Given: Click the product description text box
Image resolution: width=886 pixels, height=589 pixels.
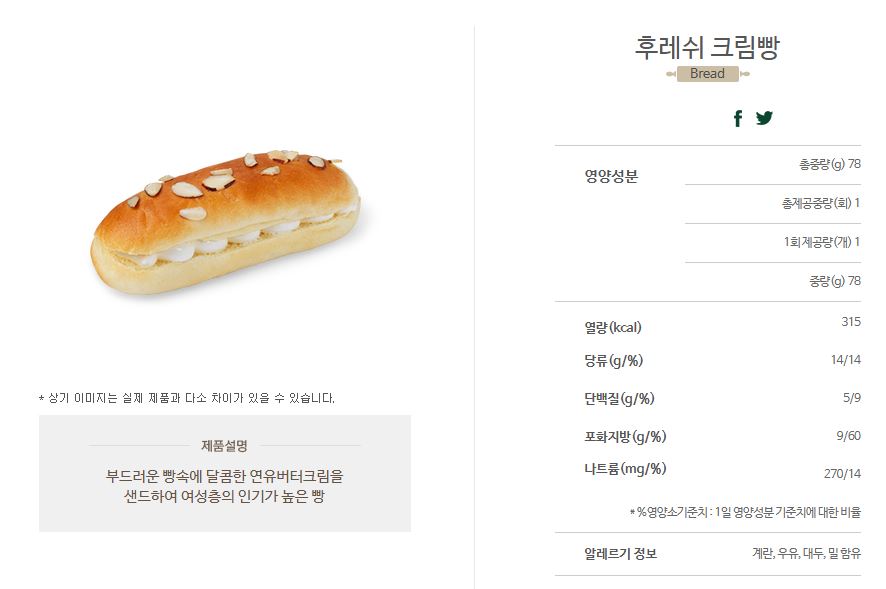Looking at the screenshot, I should (x=225, y=474).
